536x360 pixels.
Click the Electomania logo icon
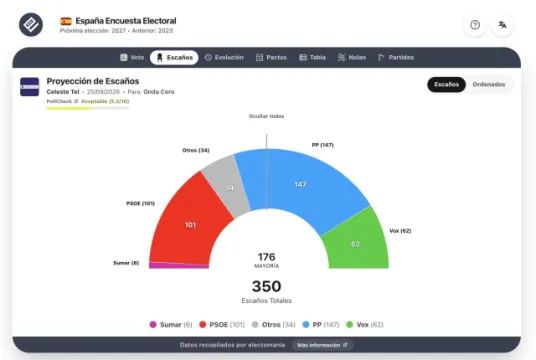coord(31,25)
